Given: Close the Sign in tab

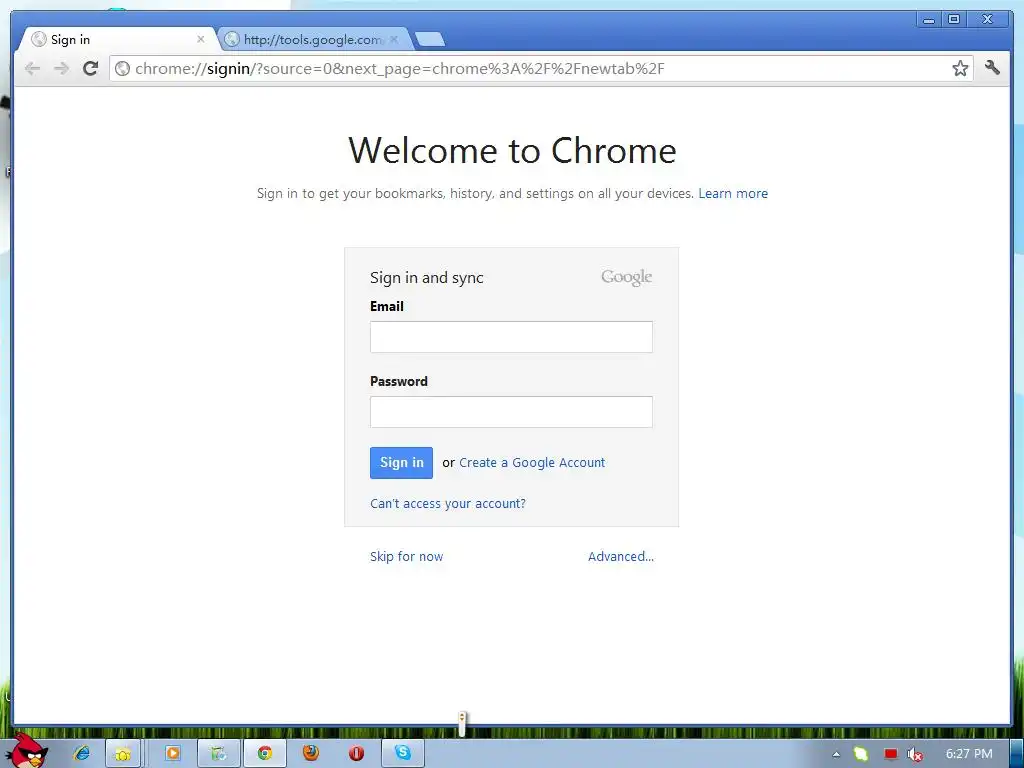Looking at the screenshot, I should pyautogui.click(x=200, y=39).
